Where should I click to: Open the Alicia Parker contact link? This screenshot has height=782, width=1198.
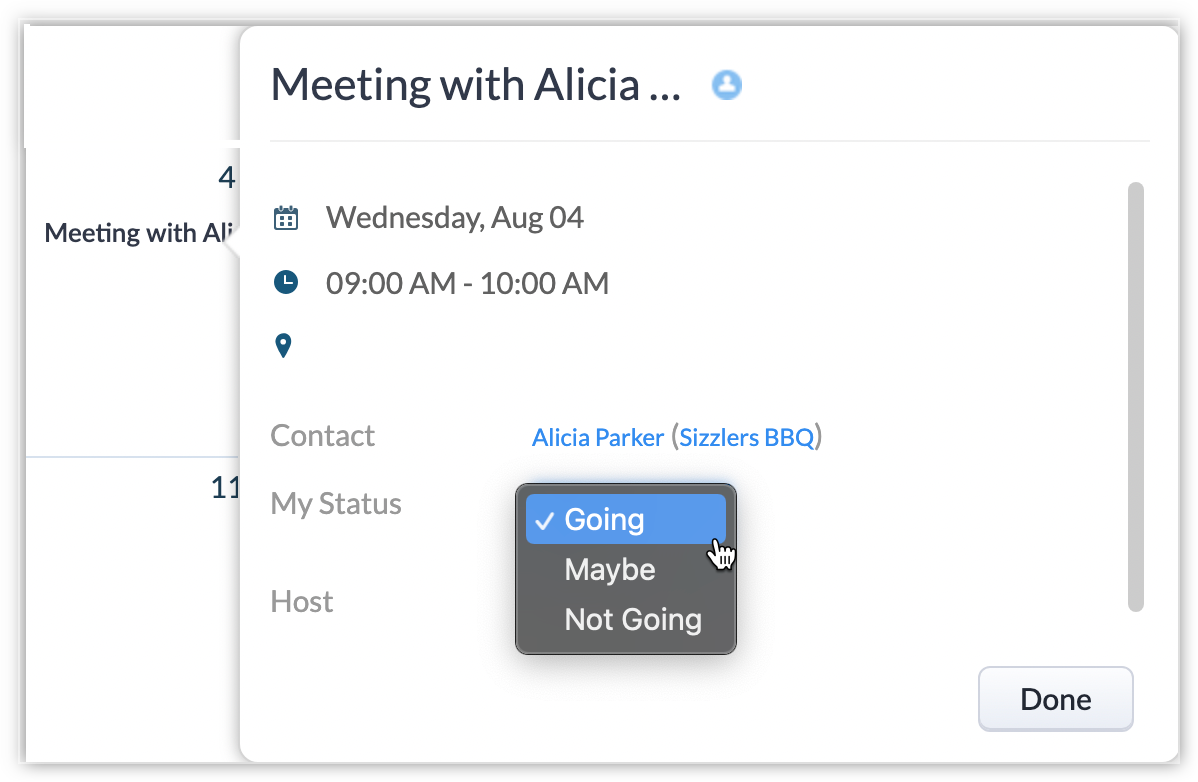(x=598, y=437)
